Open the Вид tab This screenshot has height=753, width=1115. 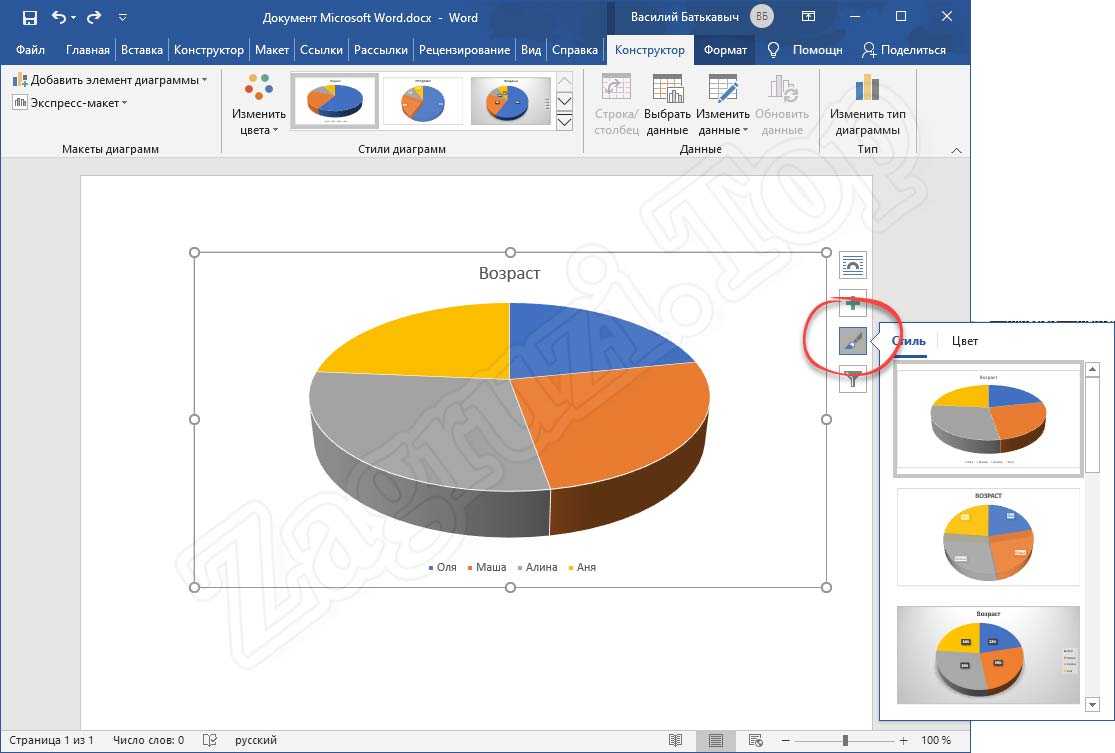(530, 50)
